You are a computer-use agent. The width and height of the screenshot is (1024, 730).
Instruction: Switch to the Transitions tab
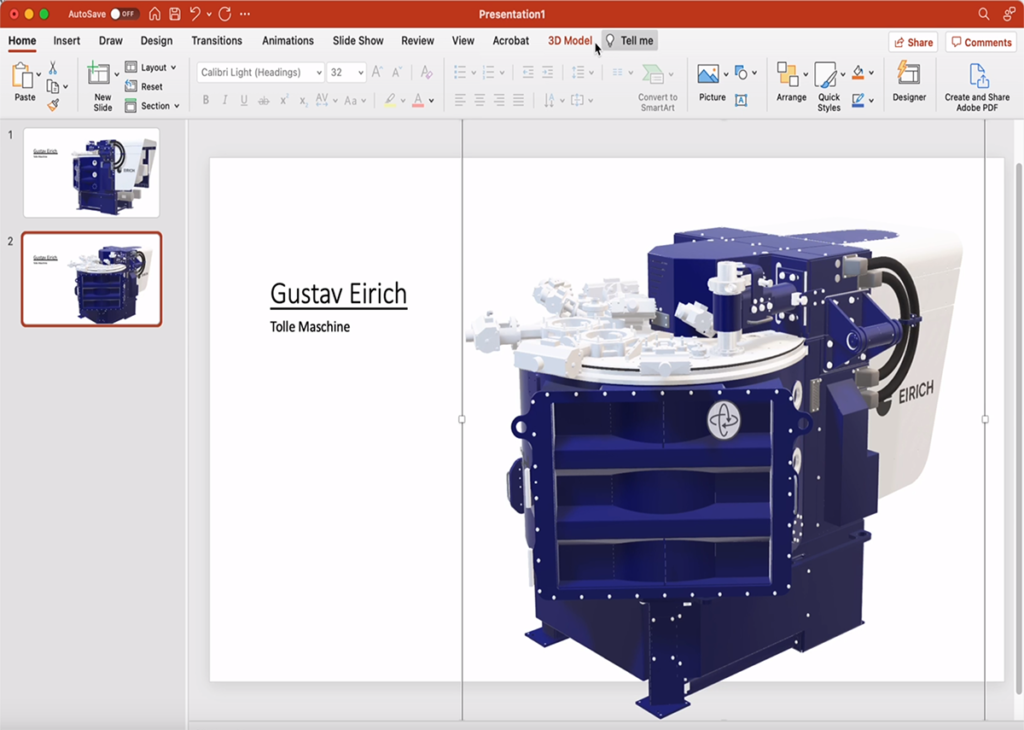point(217,40)
